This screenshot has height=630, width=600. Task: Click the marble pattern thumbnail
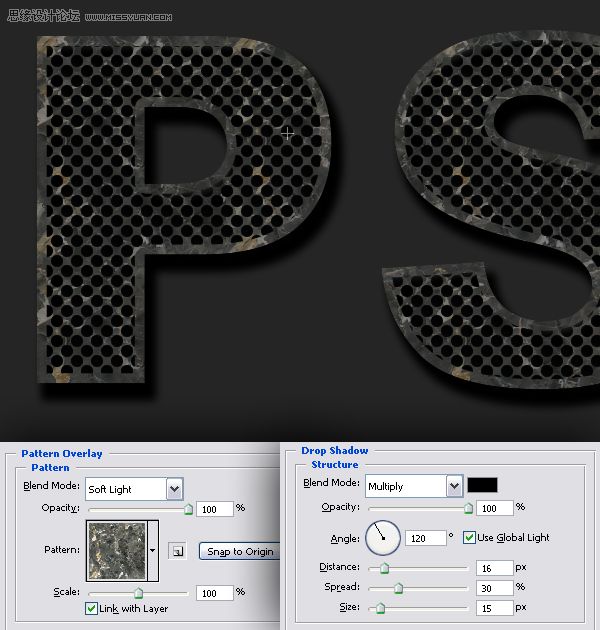(x=117, y=550)
